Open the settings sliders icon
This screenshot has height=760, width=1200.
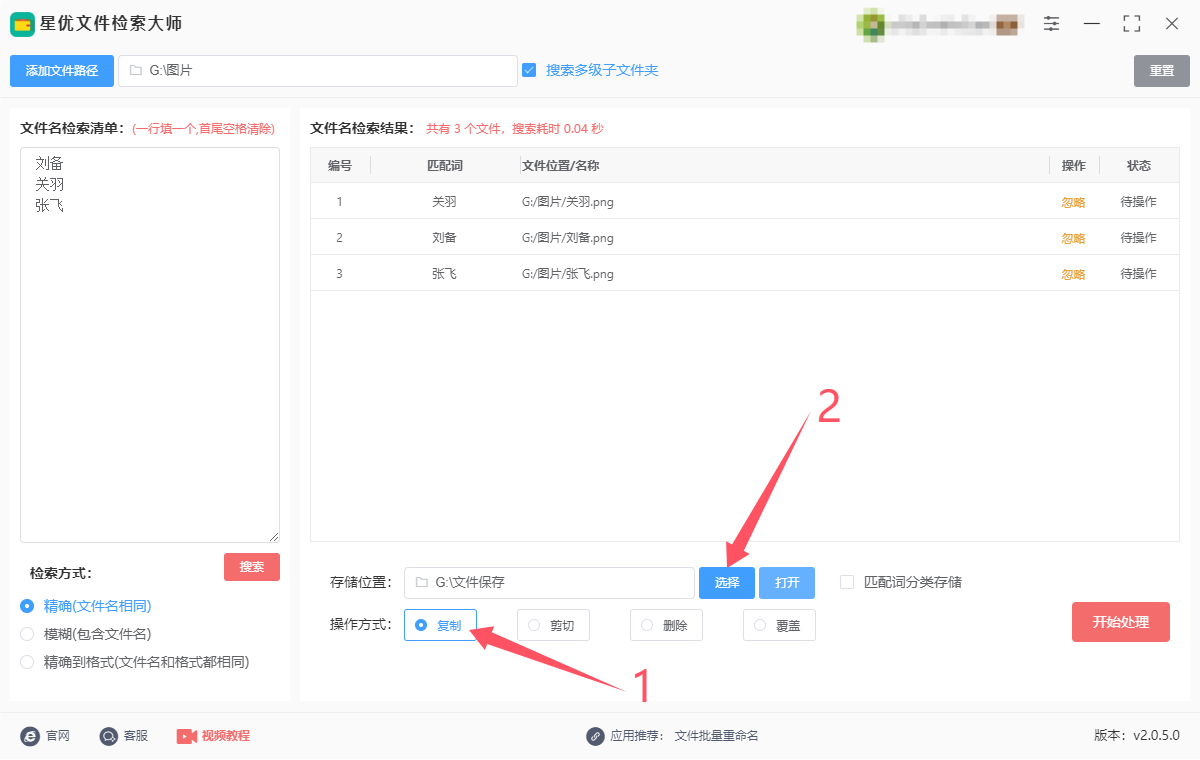point(1051,23)
